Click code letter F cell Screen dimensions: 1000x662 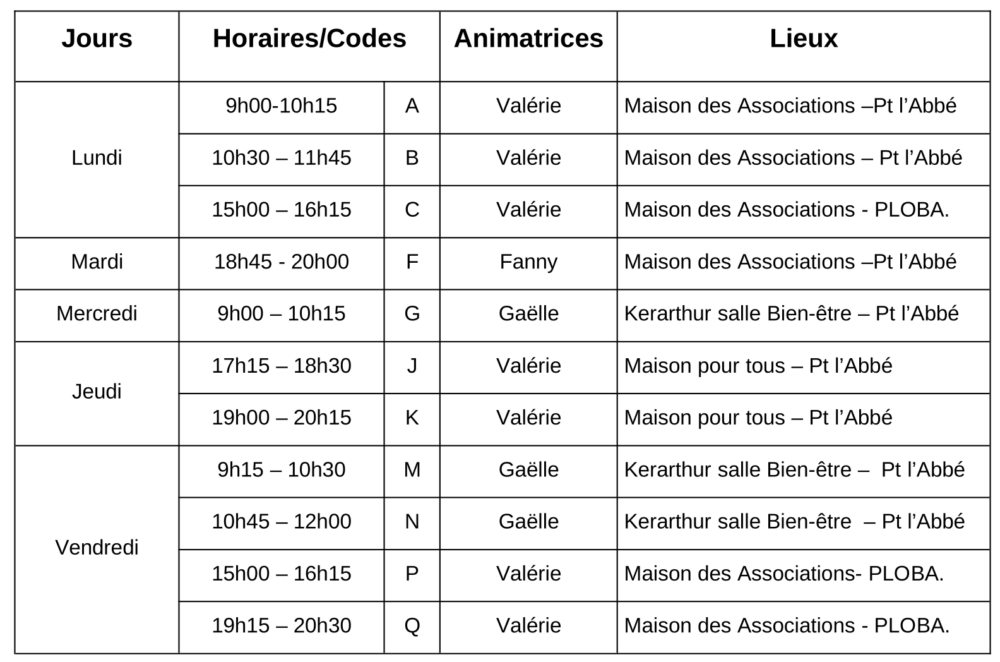(x=412, y=262)
